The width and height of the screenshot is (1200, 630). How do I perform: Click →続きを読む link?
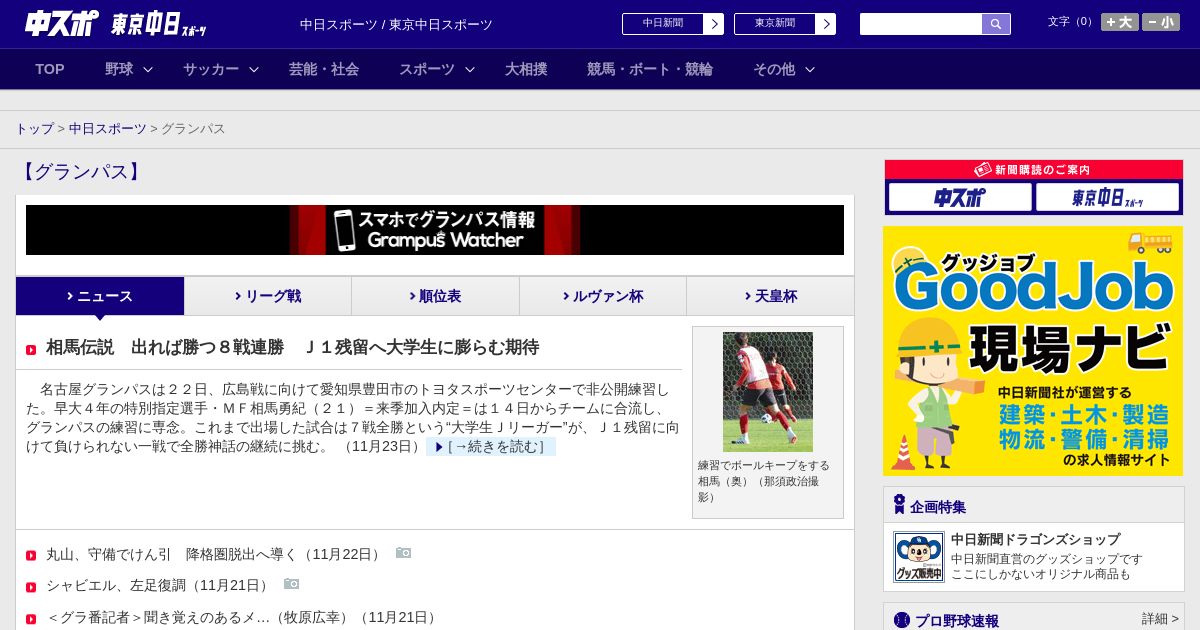point(491,447)
